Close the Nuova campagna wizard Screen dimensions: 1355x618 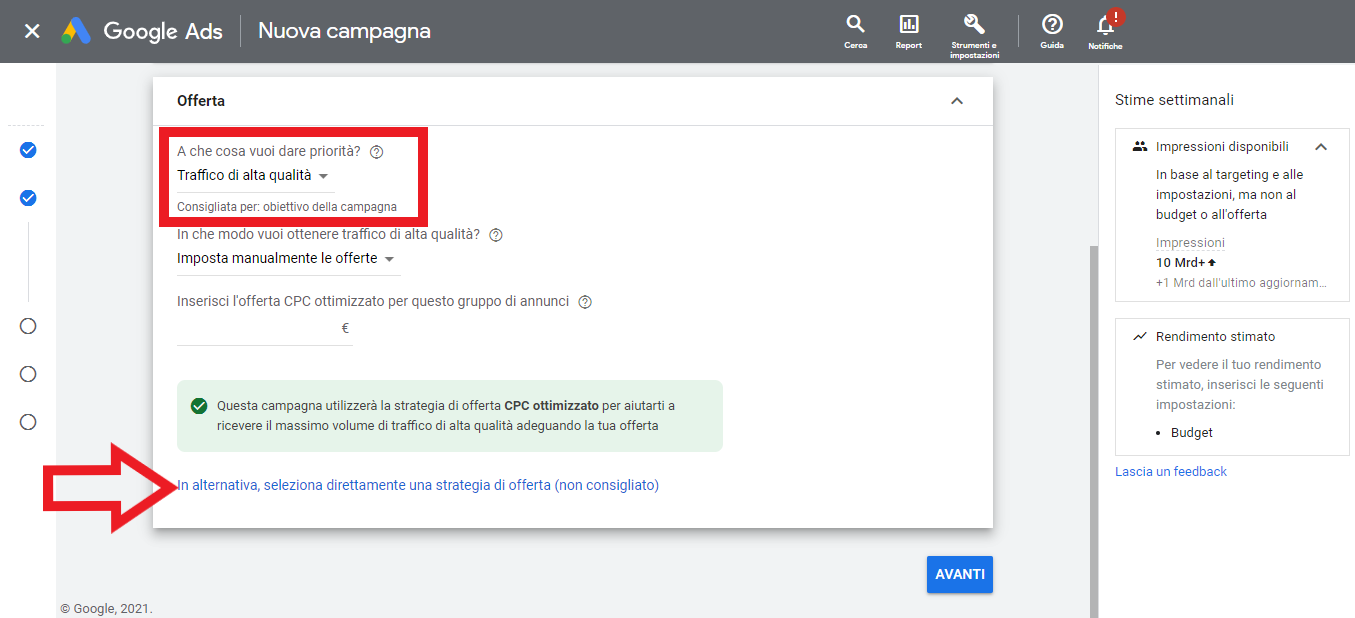32,31
